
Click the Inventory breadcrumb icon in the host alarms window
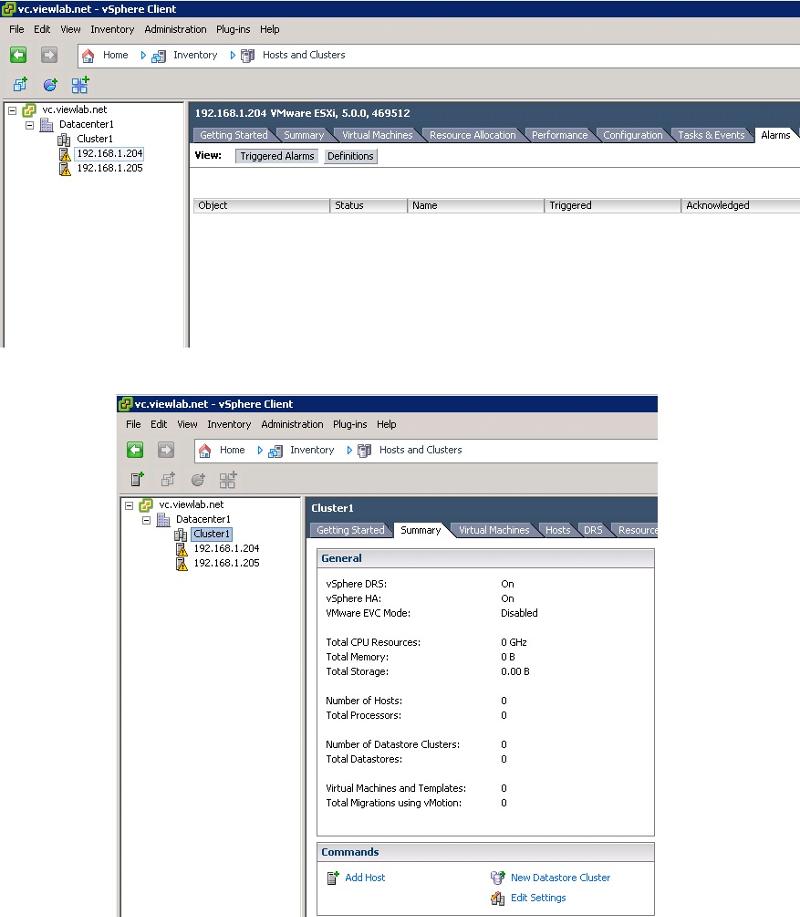(158, 56)
